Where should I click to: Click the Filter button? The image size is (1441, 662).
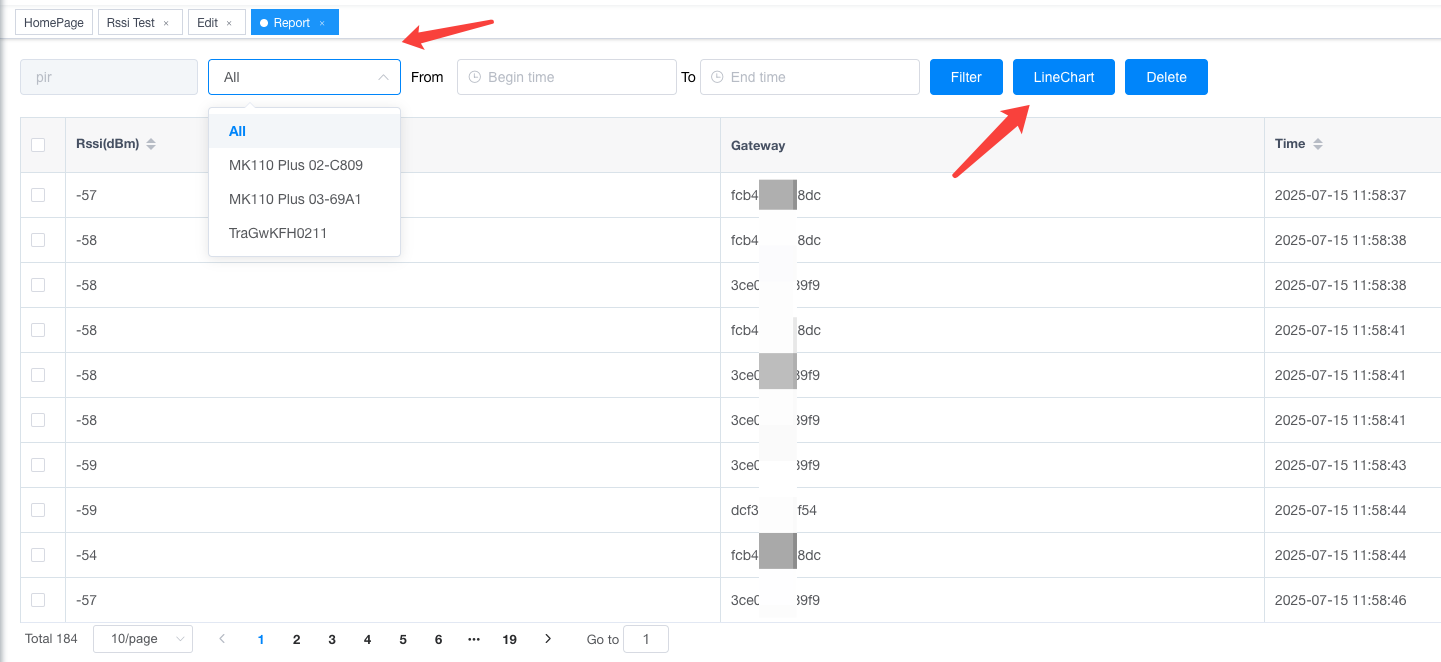click(966, 77)
